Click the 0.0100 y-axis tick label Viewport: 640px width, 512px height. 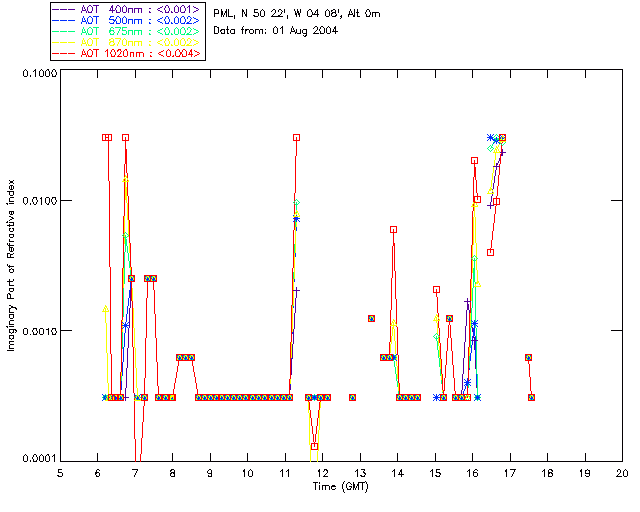(39, 201)
